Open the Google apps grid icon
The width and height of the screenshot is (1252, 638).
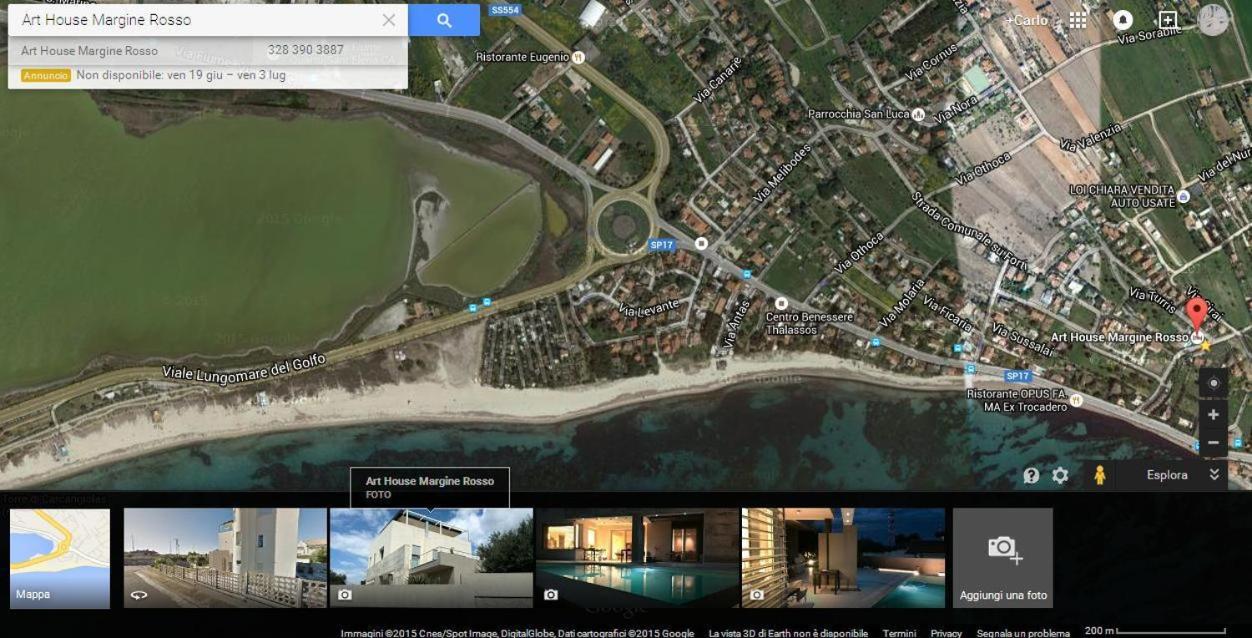pos(1077,20)
